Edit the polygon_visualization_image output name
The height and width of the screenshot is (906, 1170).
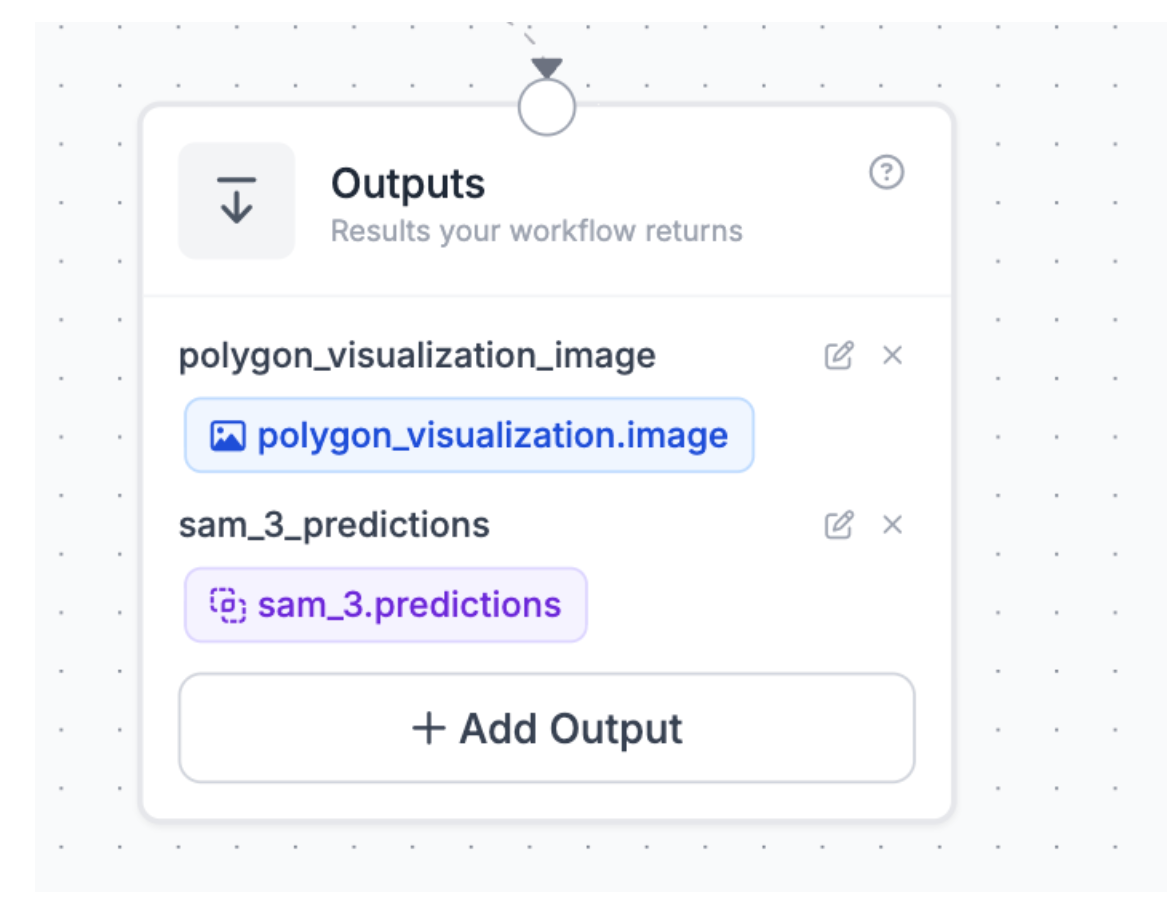pos(838,355)
